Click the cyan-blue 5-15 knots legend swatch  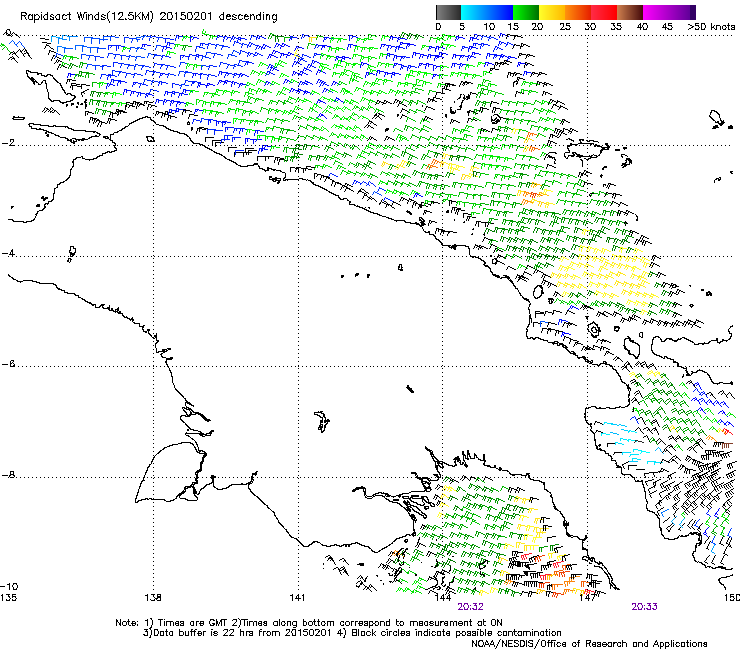pos(487,12)
